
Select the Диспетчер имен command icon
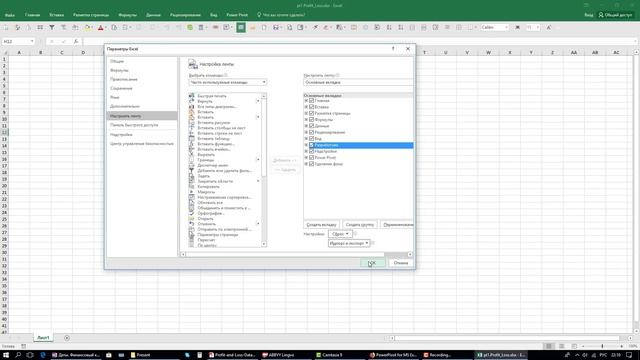click(191, 165)
